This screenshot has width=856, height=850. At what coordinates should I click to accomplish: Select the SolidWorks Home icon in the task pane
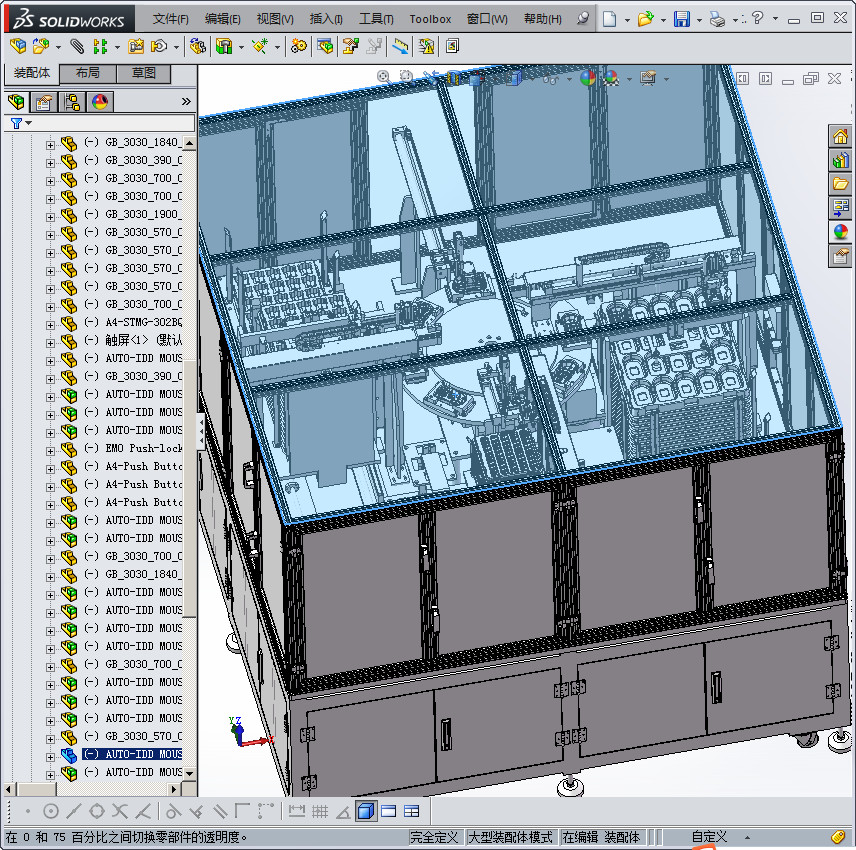(x=841, y=135)
